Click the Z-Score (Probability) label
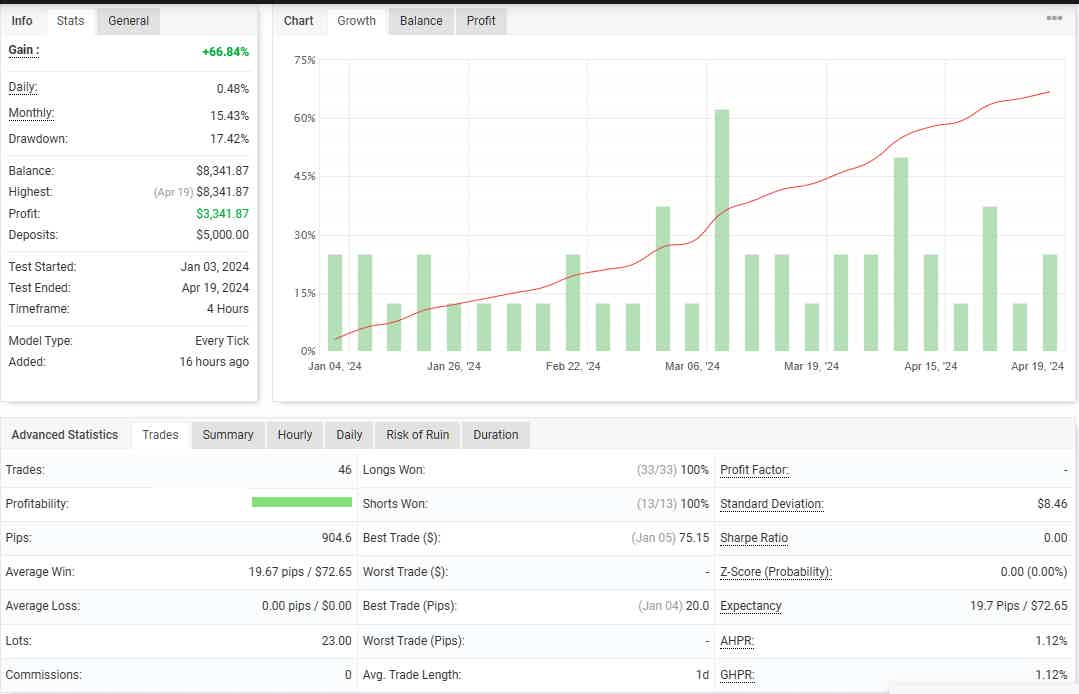Image resolution: width=1079 pixels, height=694 pixels. [x=775, y=572]
